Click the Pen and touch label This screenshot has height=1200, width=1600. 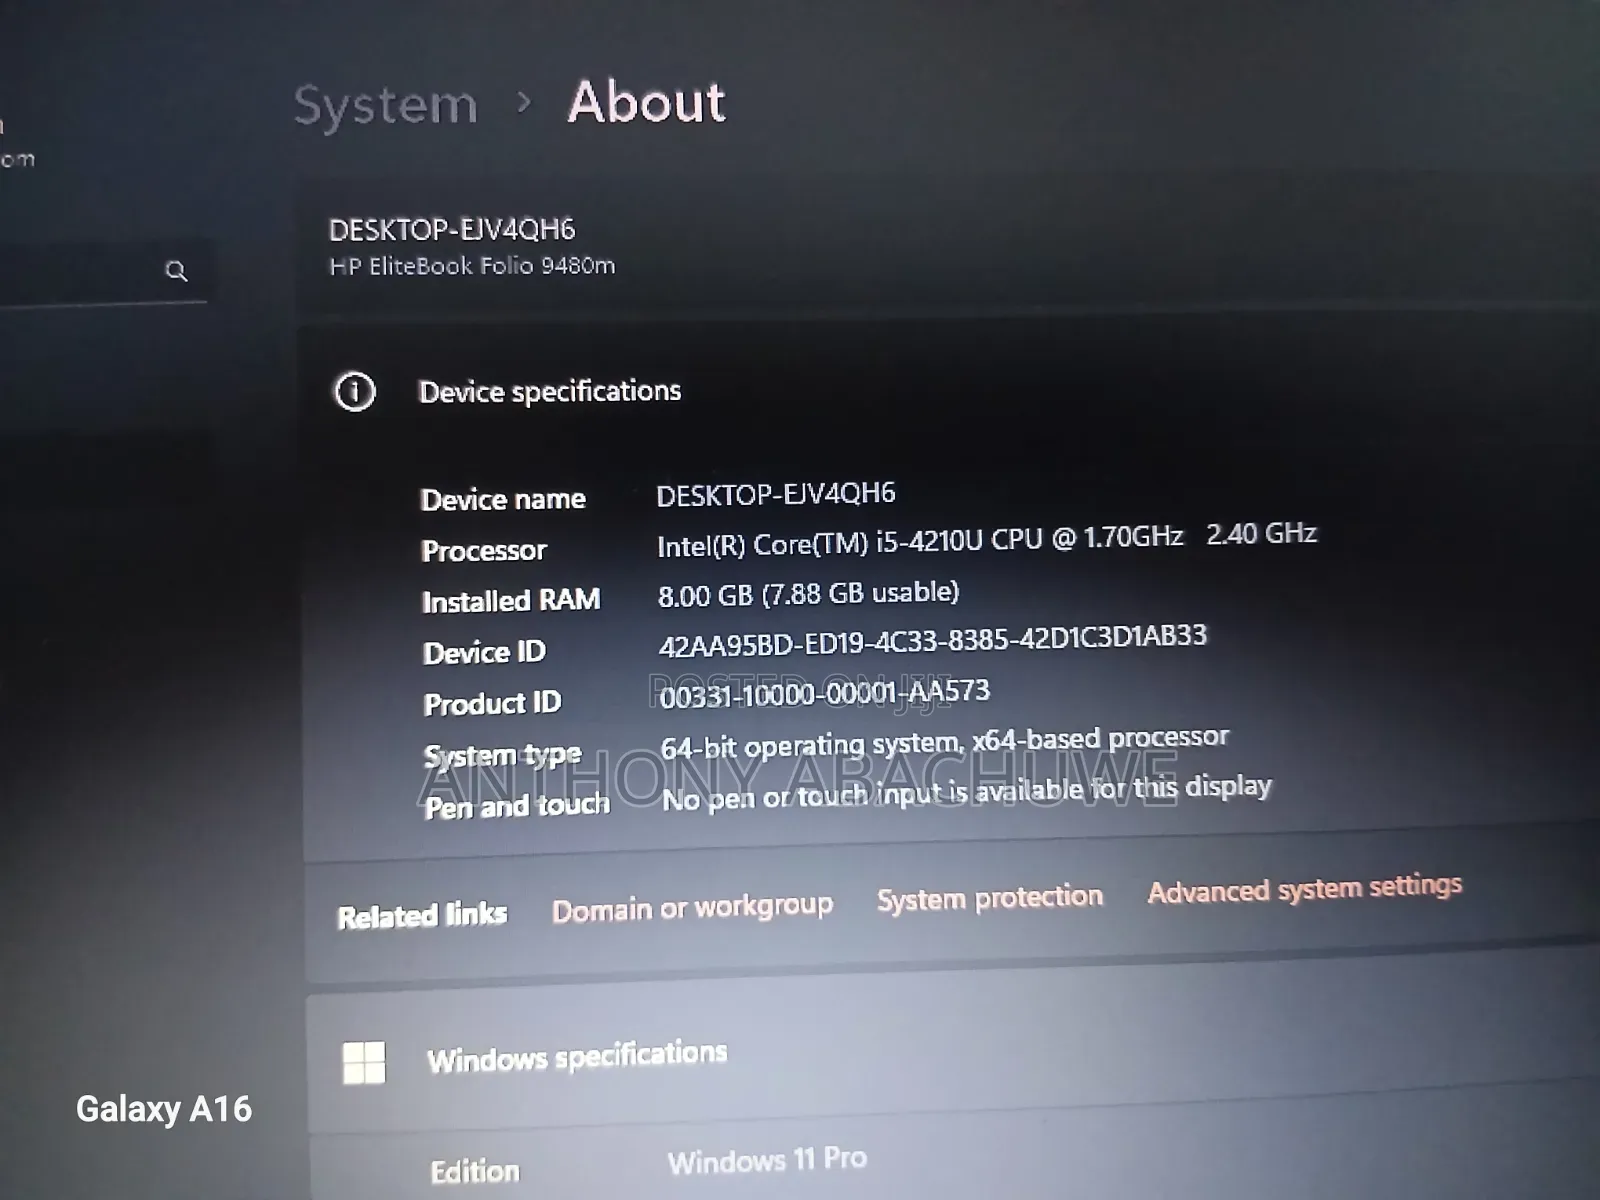pyautogui.click(x=517, y=806)
